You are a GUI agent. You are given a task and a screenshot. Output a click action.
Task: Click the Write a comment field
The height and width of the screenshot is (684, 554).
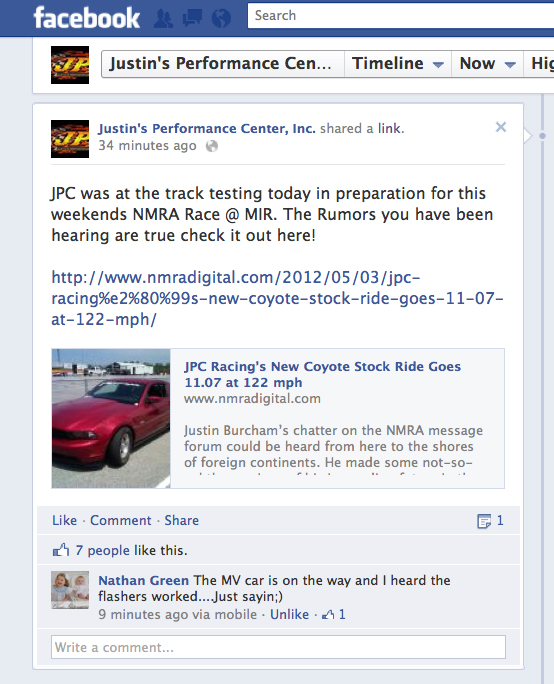(x=278, y=647)
